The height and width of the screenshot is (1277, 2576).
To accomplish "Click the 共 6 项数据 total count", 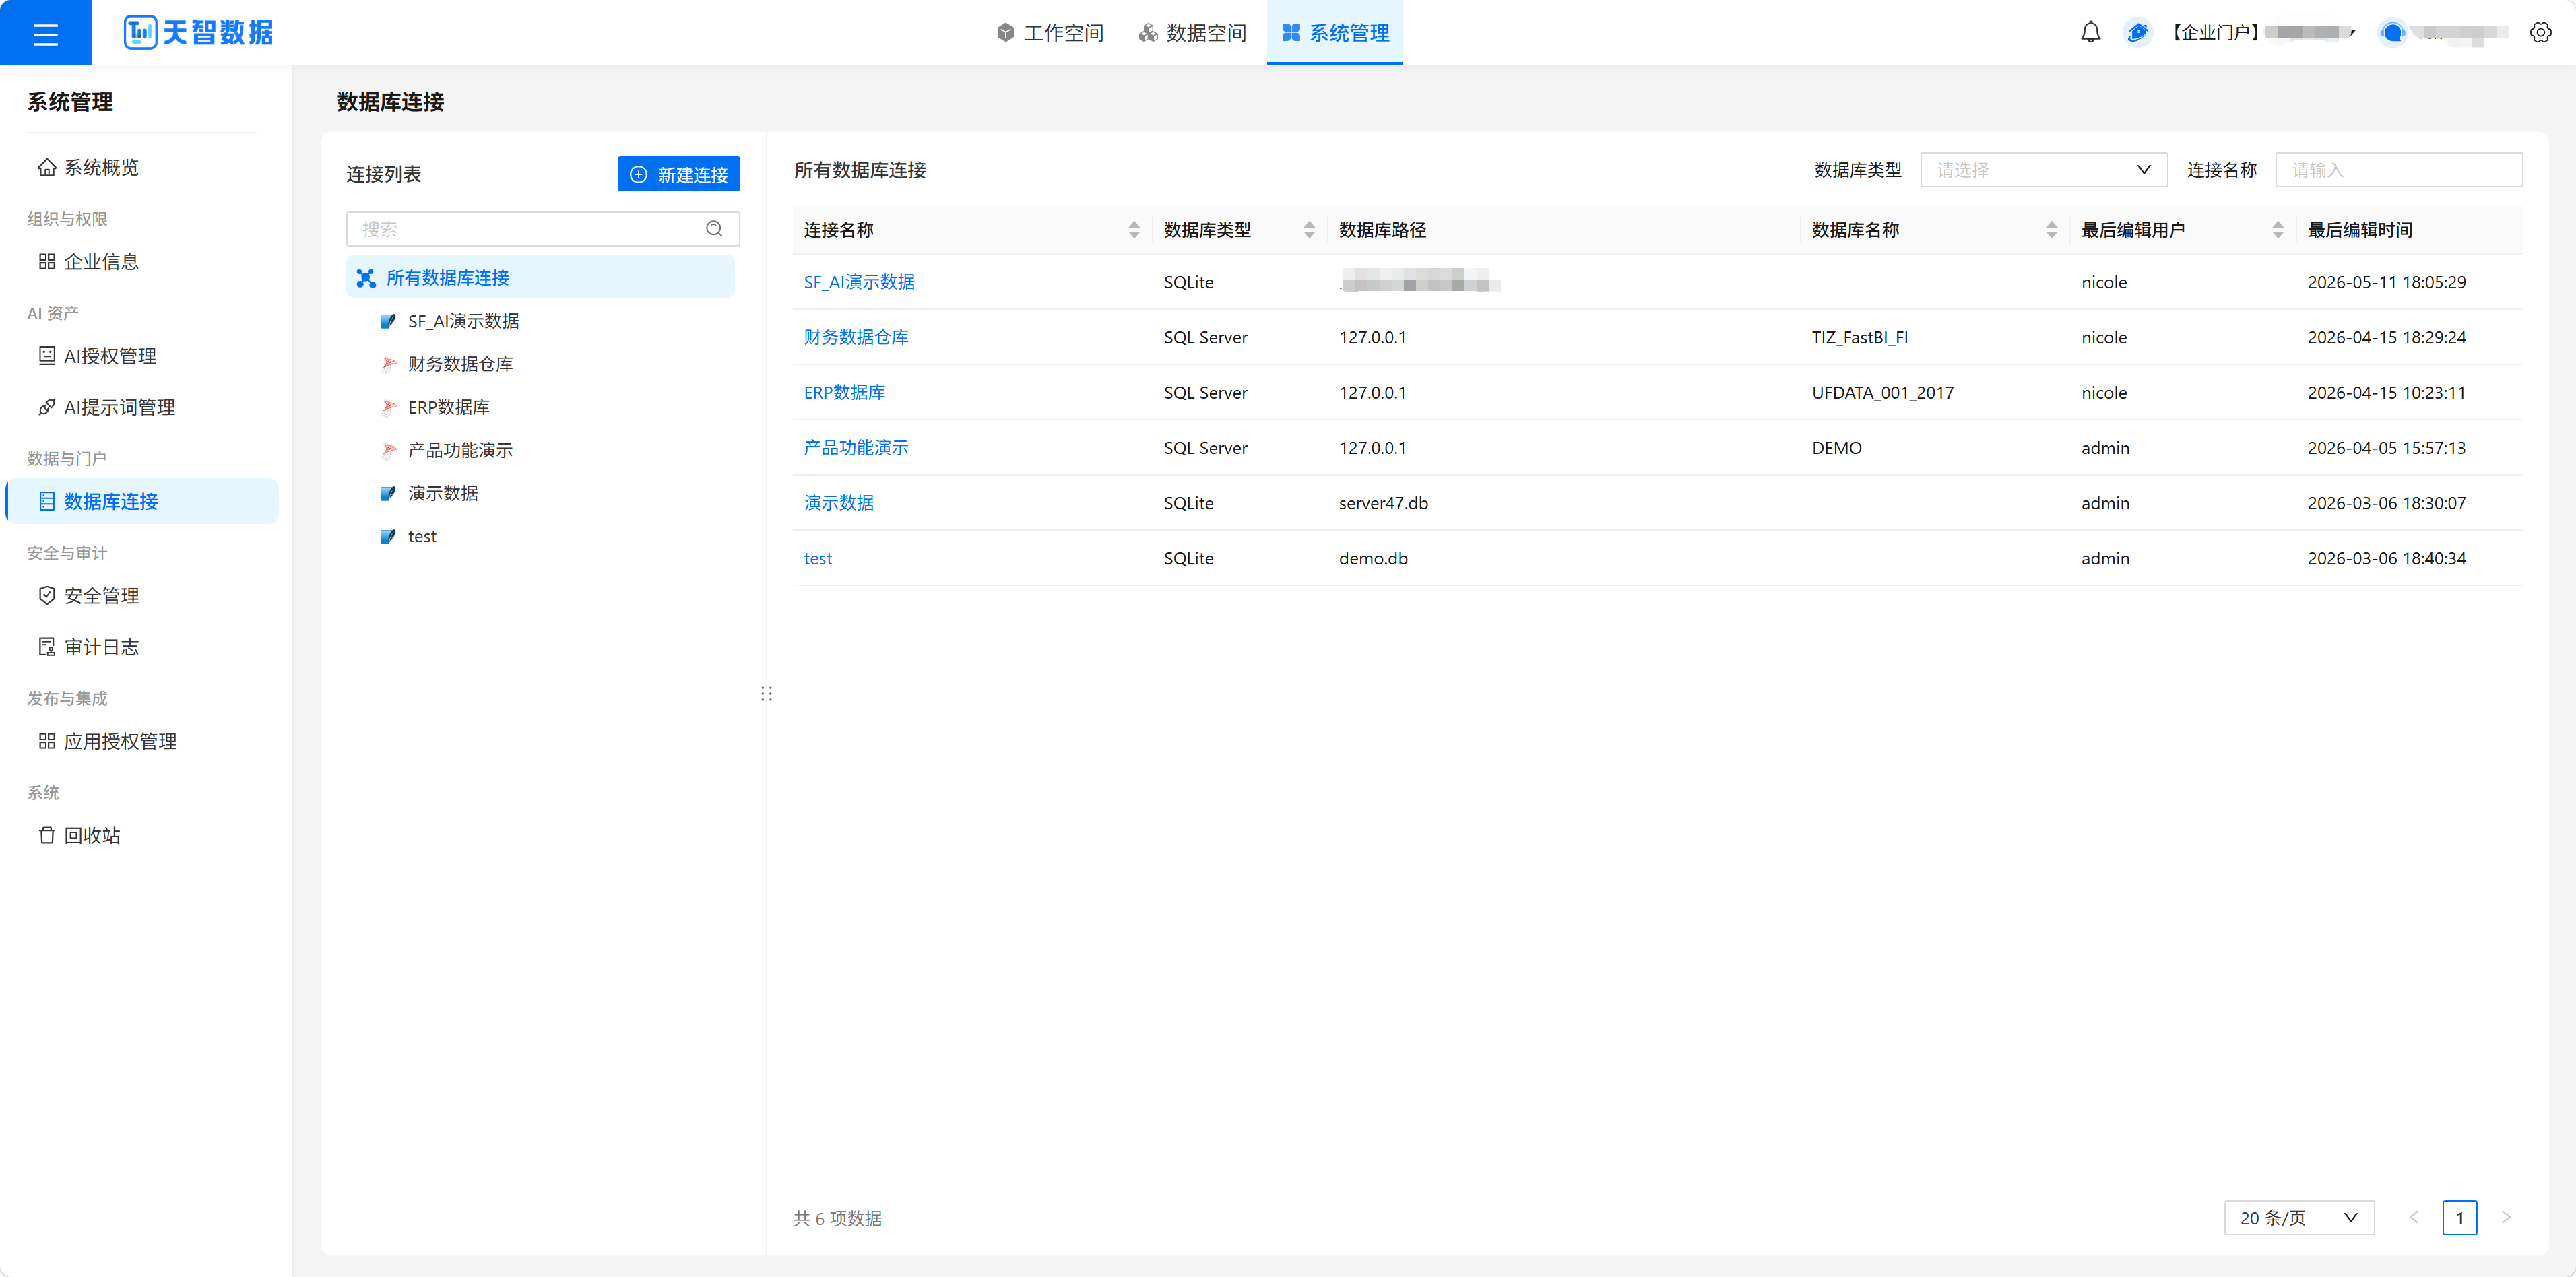I will (x=838, y=1218).
